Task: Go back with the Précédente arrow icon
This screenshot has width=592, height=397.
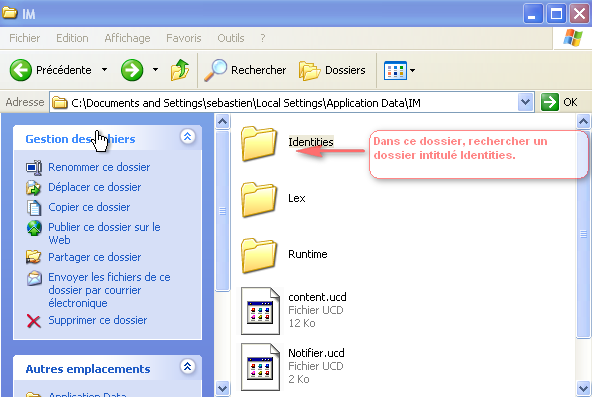Action: coord(20,70)
